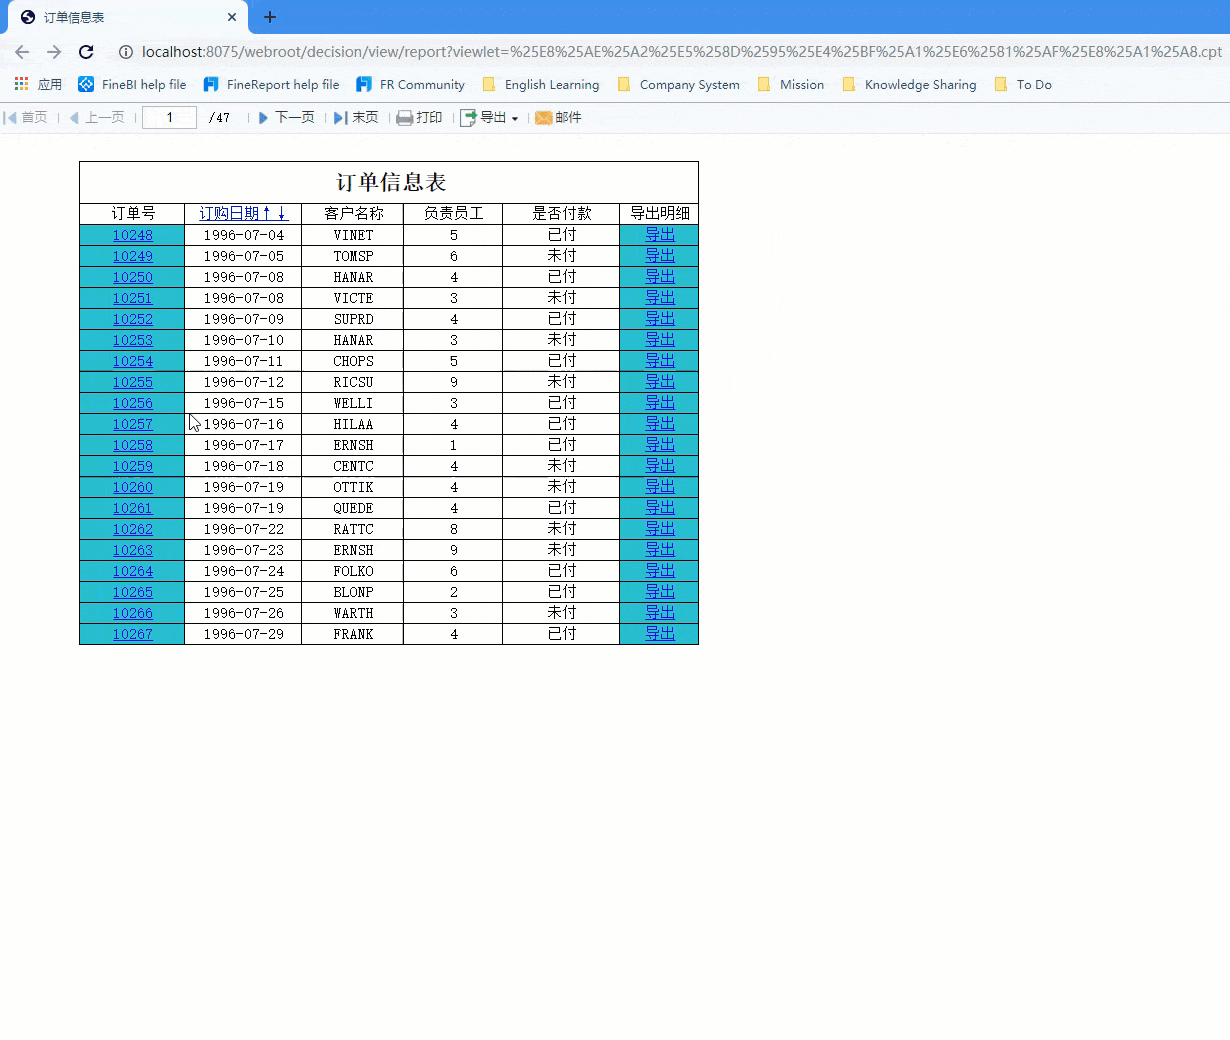Open order number 10262 link

133,529
